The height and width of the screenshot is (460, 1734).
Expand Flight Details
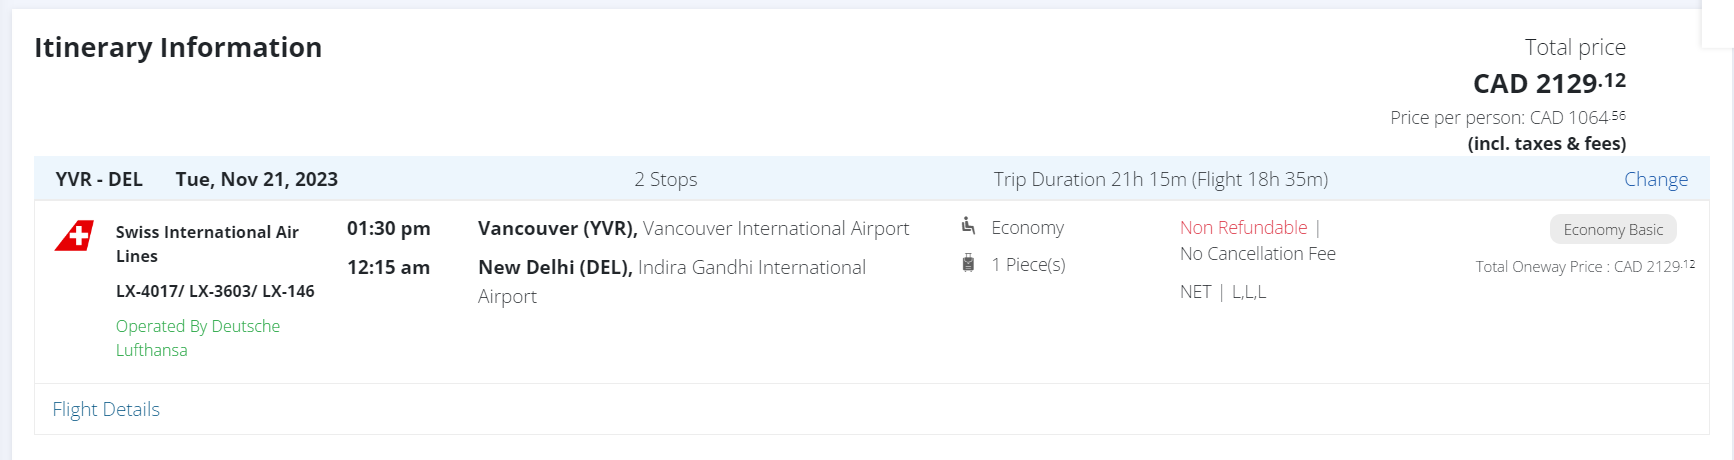pyautogui.click(x=106, y=409)
